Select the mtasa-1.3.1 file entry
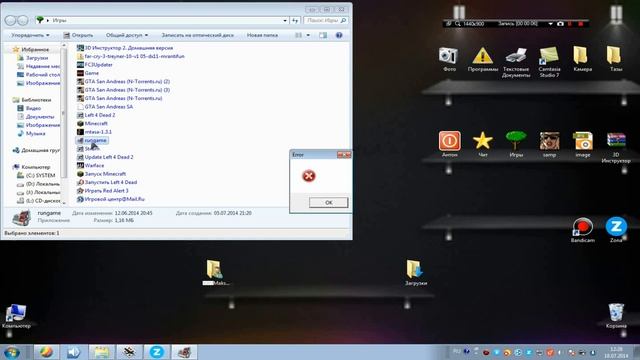 [x=94, y=132]
